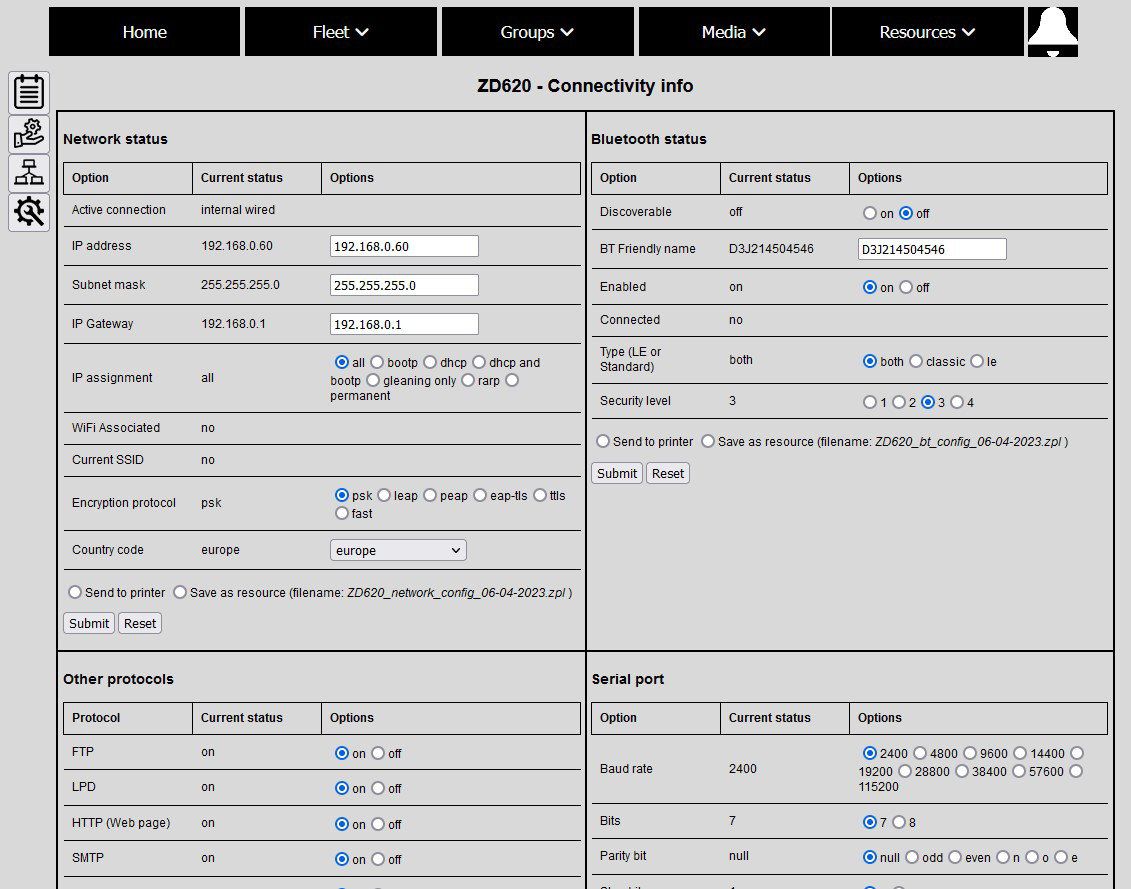Select gleaning only IP assignment
This screenshot has width=1131, height=889.
(x=373, y=380)
